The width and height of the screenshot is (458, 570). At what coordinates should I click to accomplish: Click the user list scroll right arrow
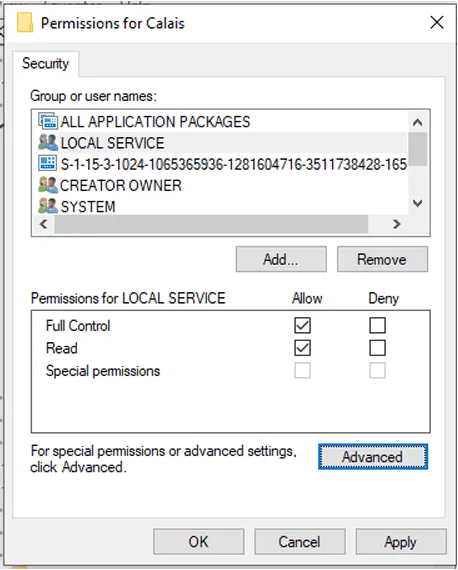coord(397,224)
